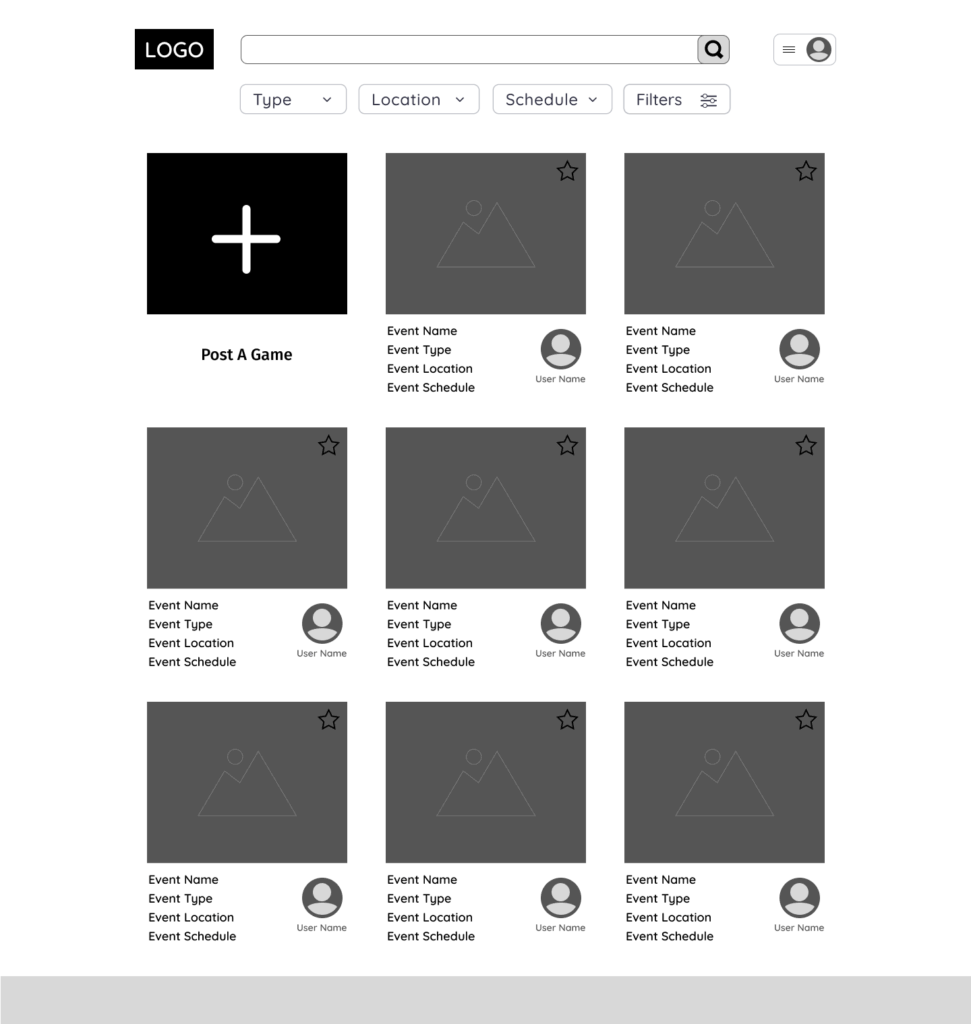The height and width of the screenshot is (1024, 971).
Task: Click User Name under bottom-row right avatar
Action: pos(799,927)
